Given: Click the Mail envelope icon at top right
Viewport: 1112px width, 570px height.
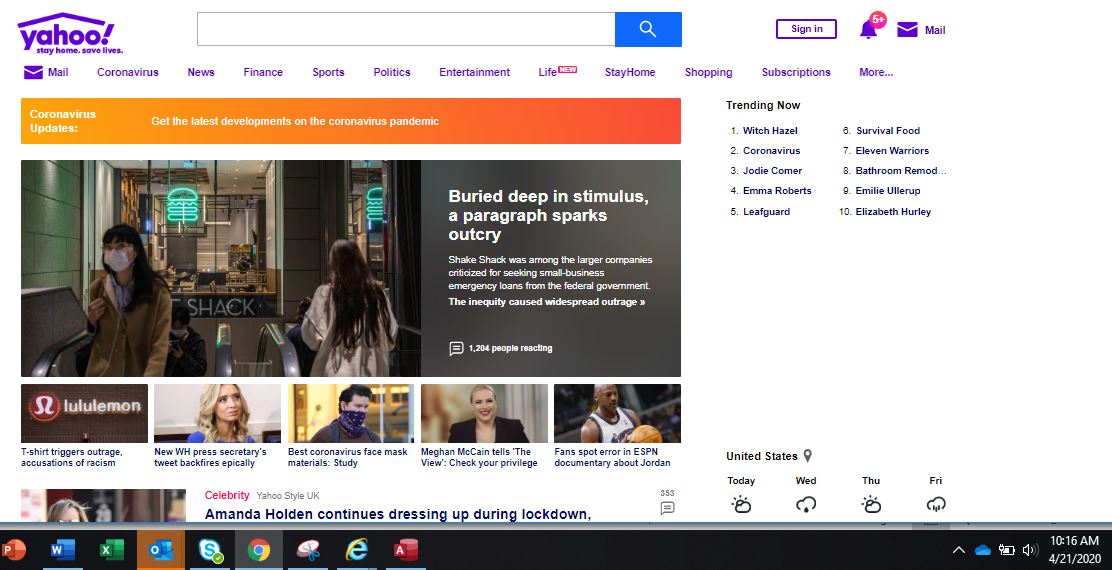Looking at the screenshot, I should tap(907, 30).
